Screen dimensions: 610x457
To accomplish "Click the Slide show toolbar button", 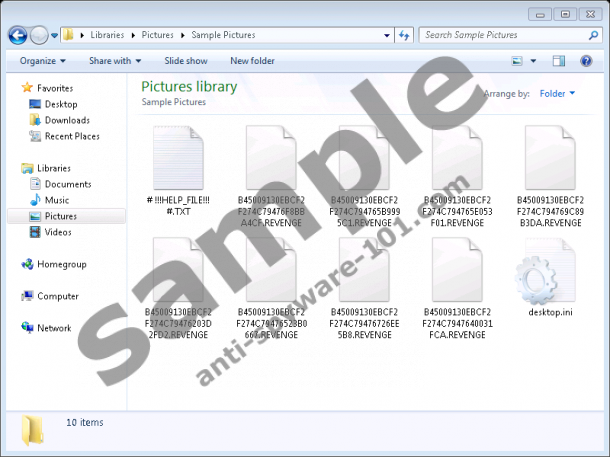I will 185,61.
